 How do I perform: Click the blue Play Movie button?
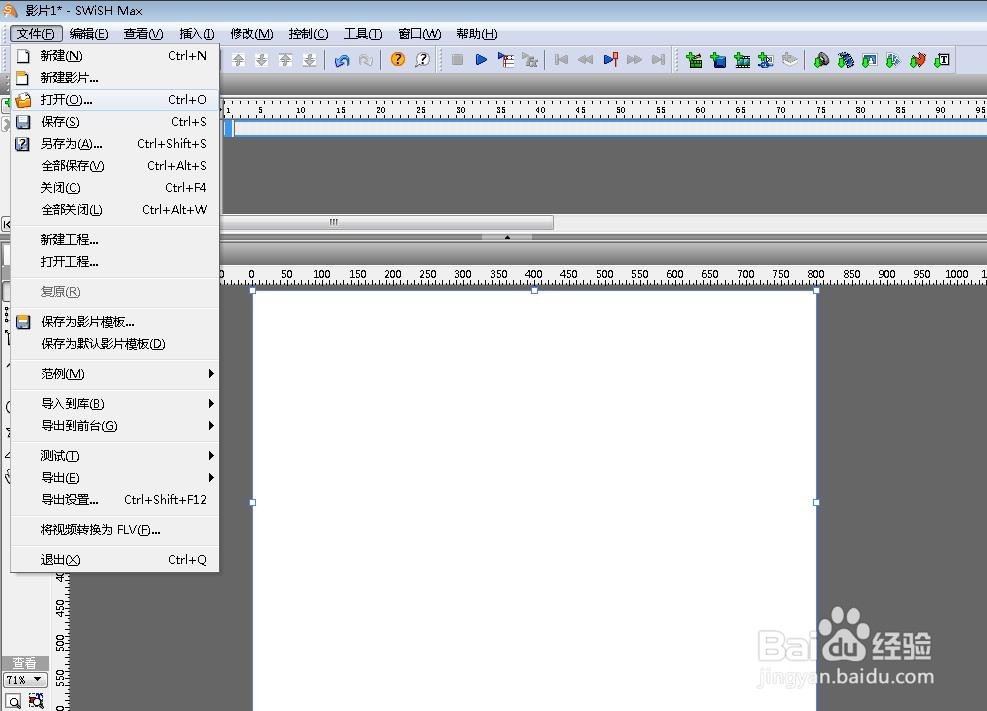click(482, 60)
